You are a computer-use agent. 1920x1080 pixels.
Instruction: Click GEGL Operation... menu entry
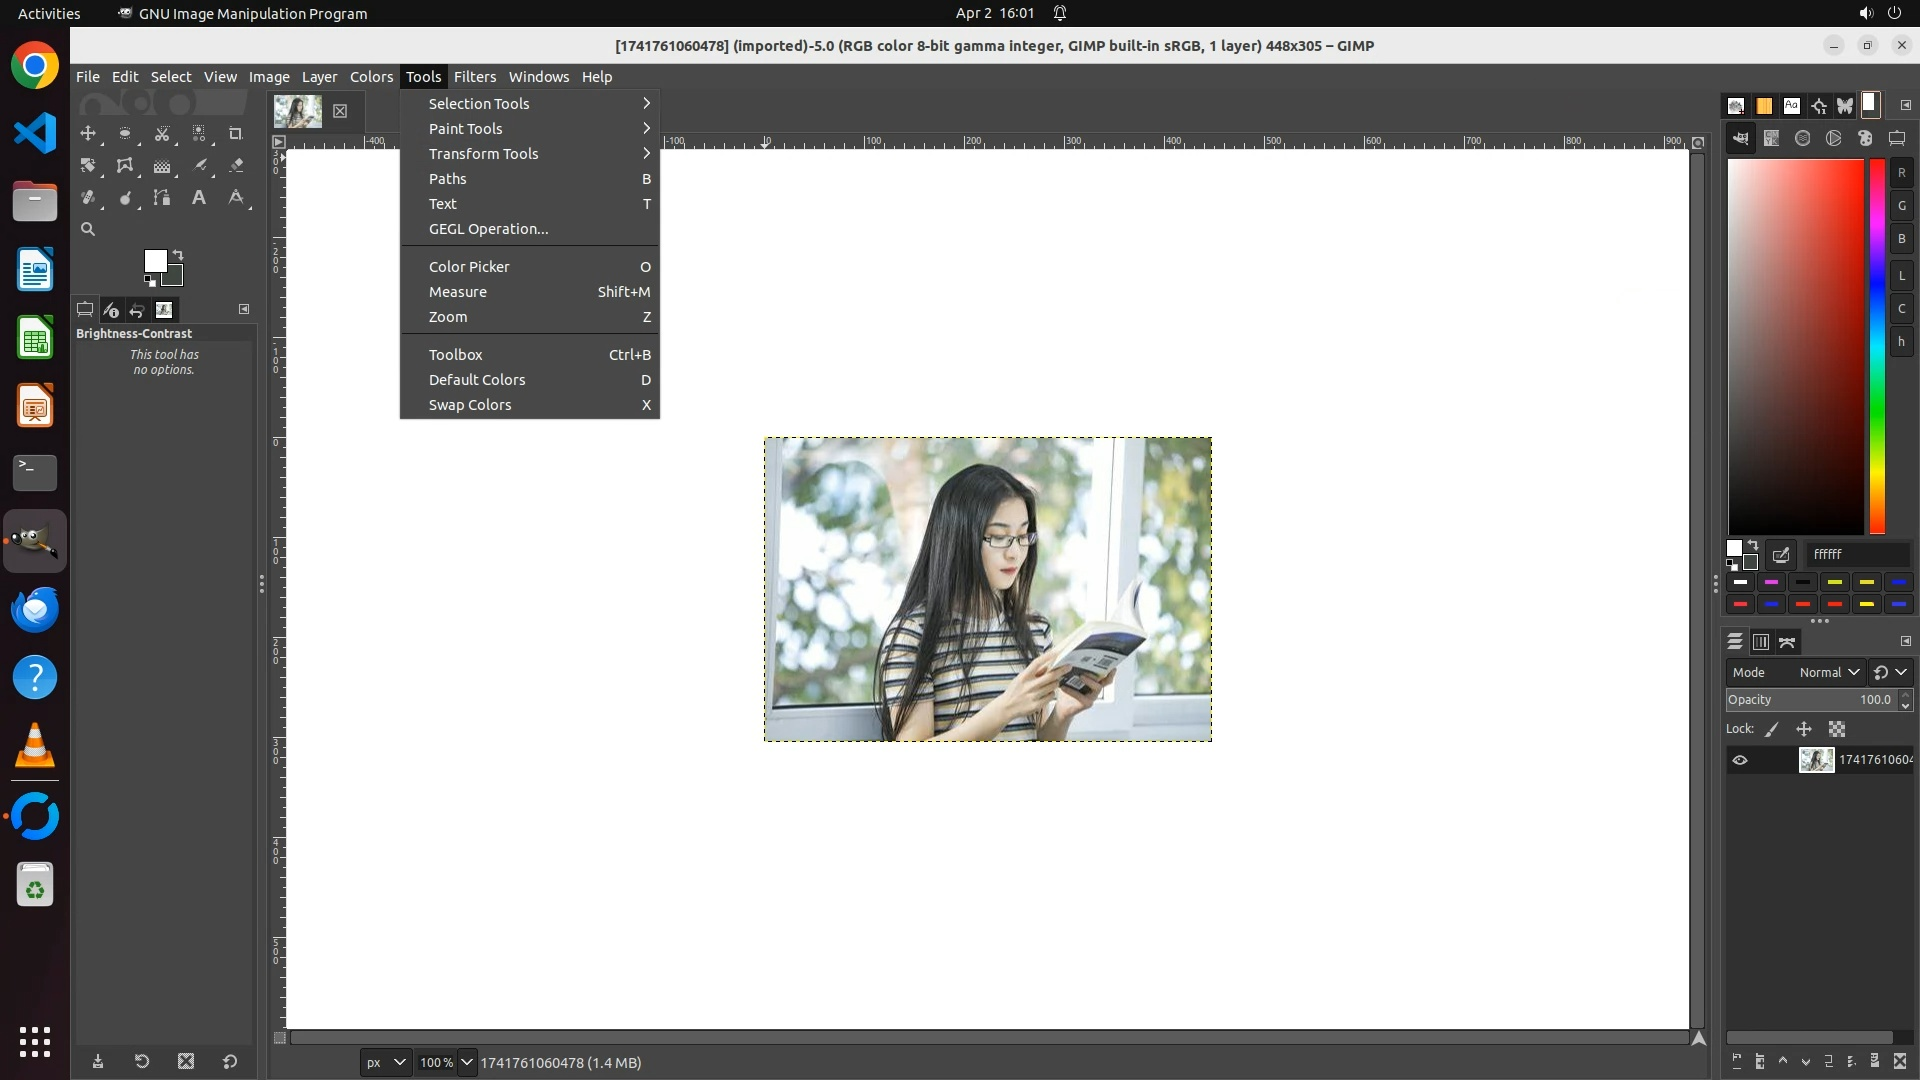click(488, 229)
